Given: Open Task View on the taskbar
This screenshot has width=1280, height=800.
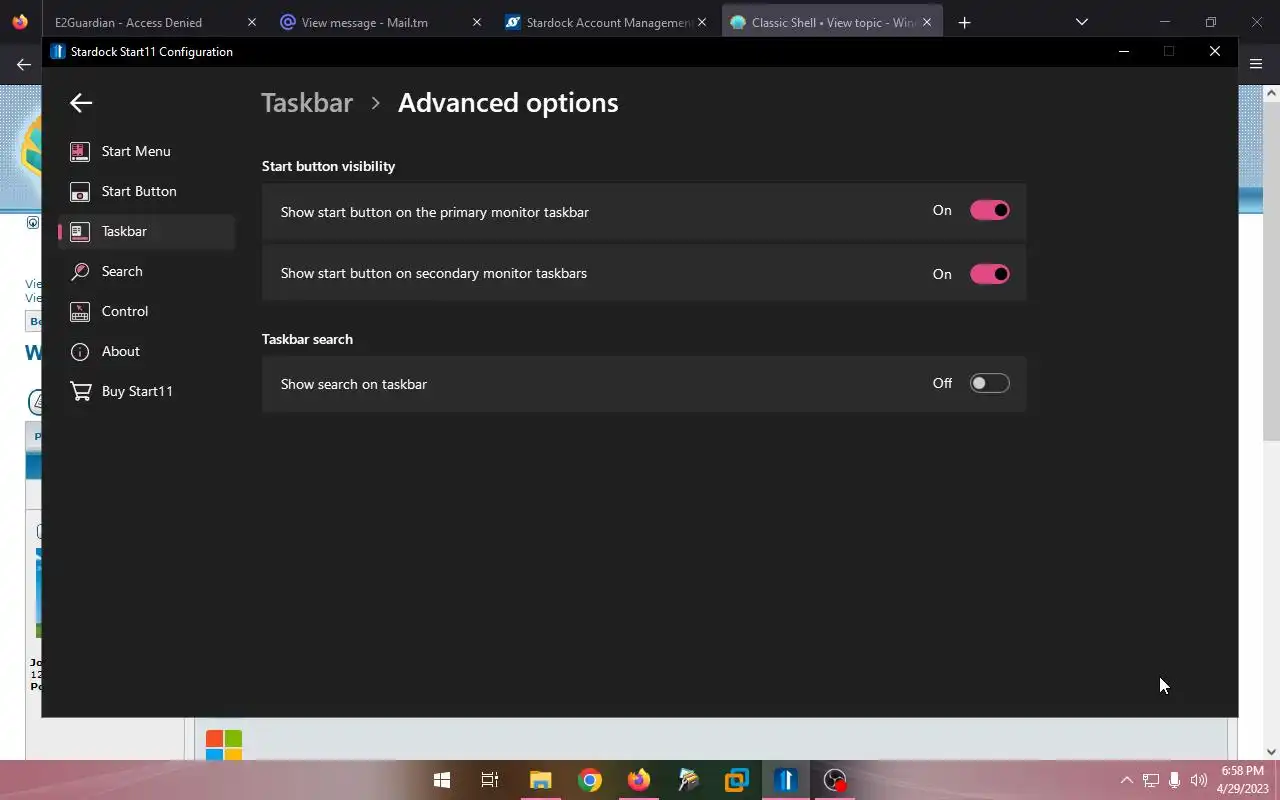Looking at the screenshot, I should (x=490, y=780).
